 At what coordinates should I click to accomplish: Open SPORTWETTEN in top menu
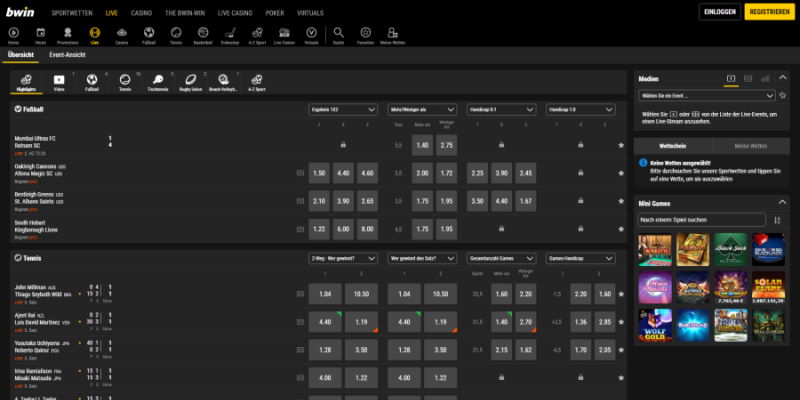pyautogui.click(x=71, y=13)
